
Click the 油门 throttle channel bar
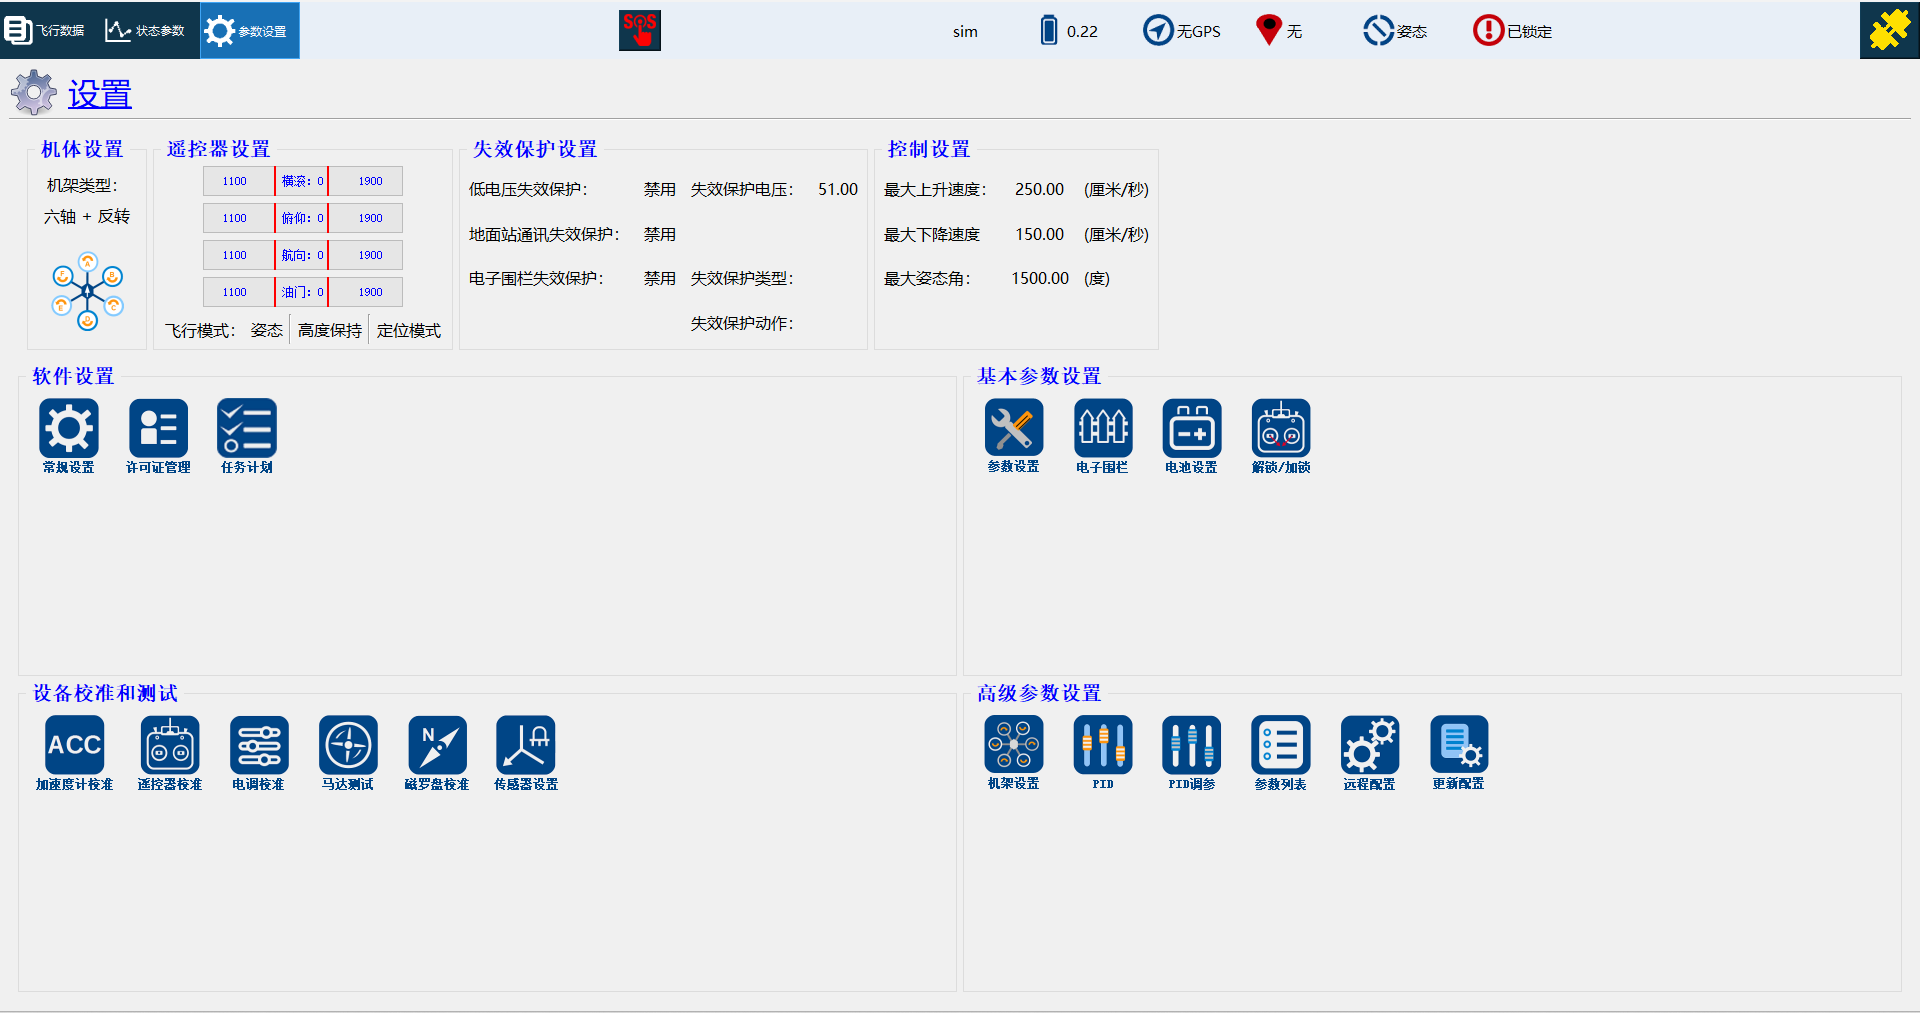303,292
